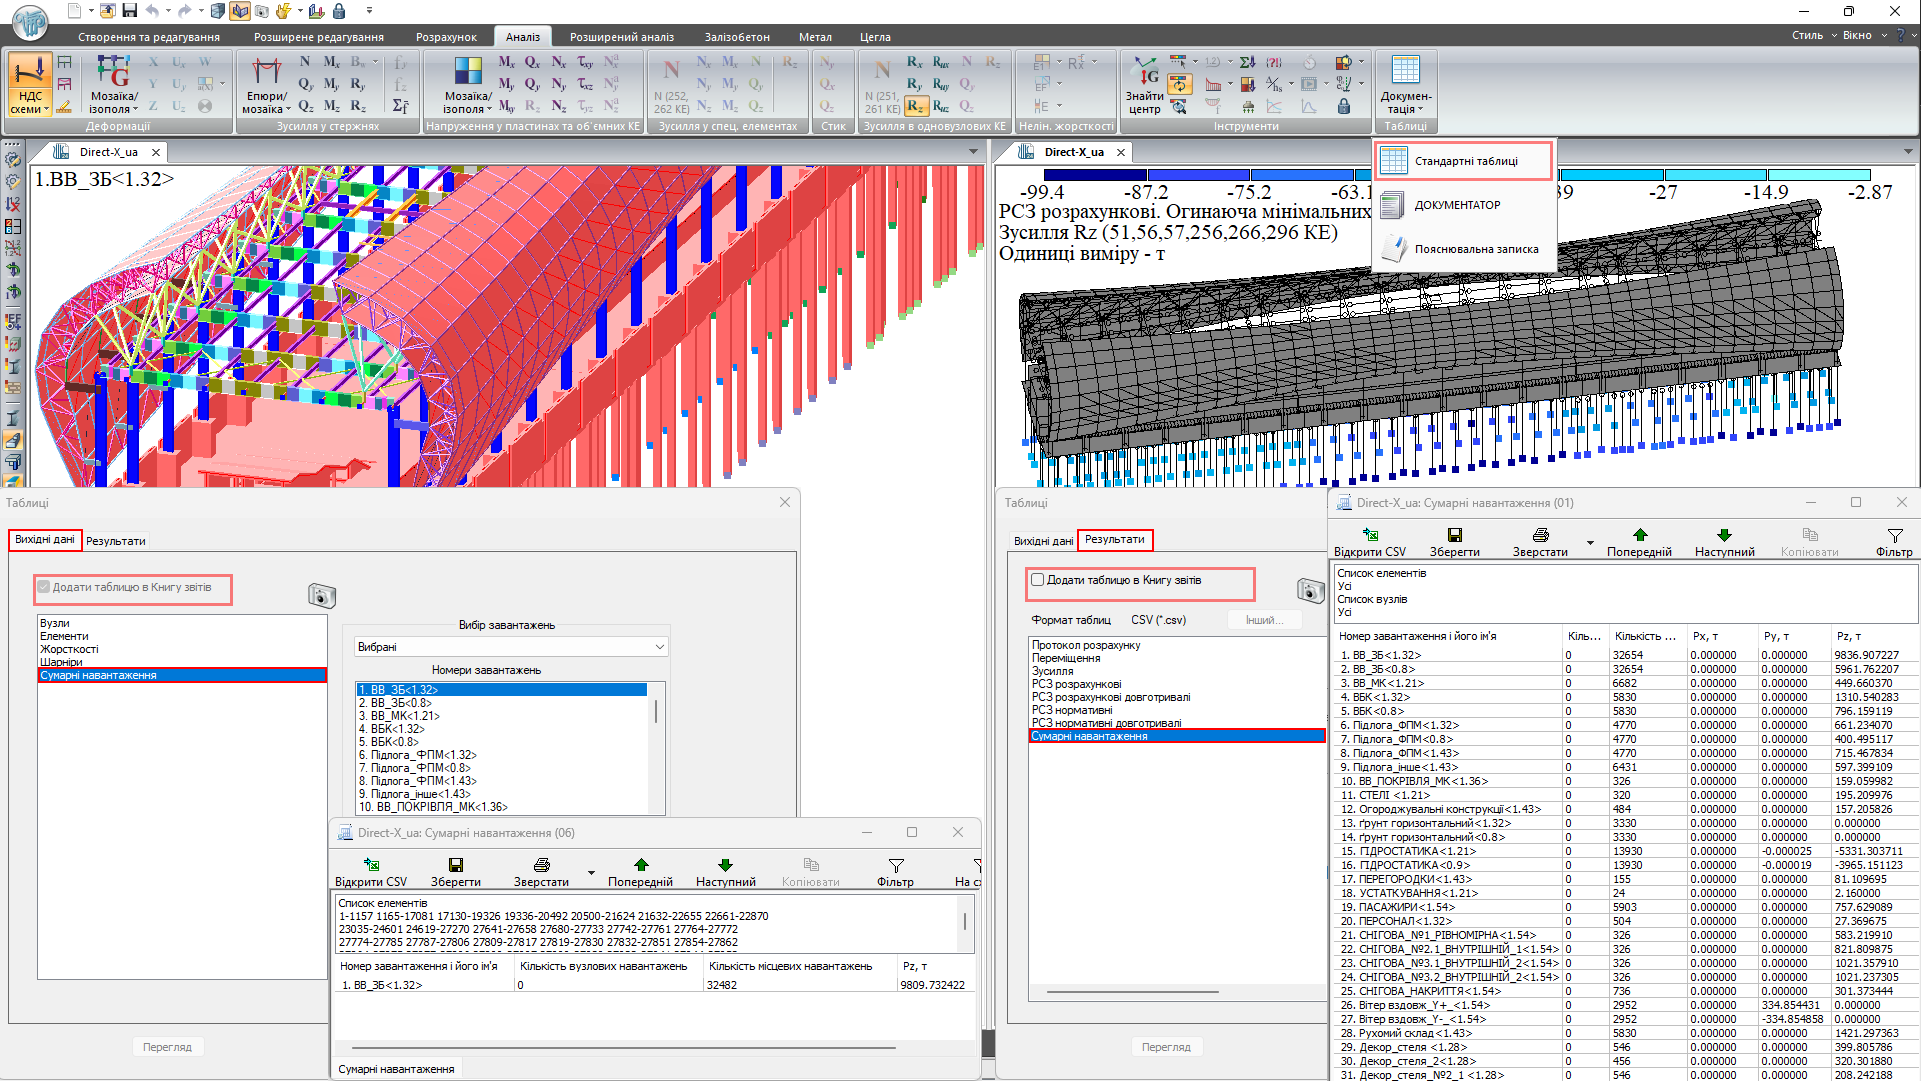The height and width of the screenshot is (1081, 1921).
Task: Switch to Залізобетон ribbon tab
Action: 737,37
